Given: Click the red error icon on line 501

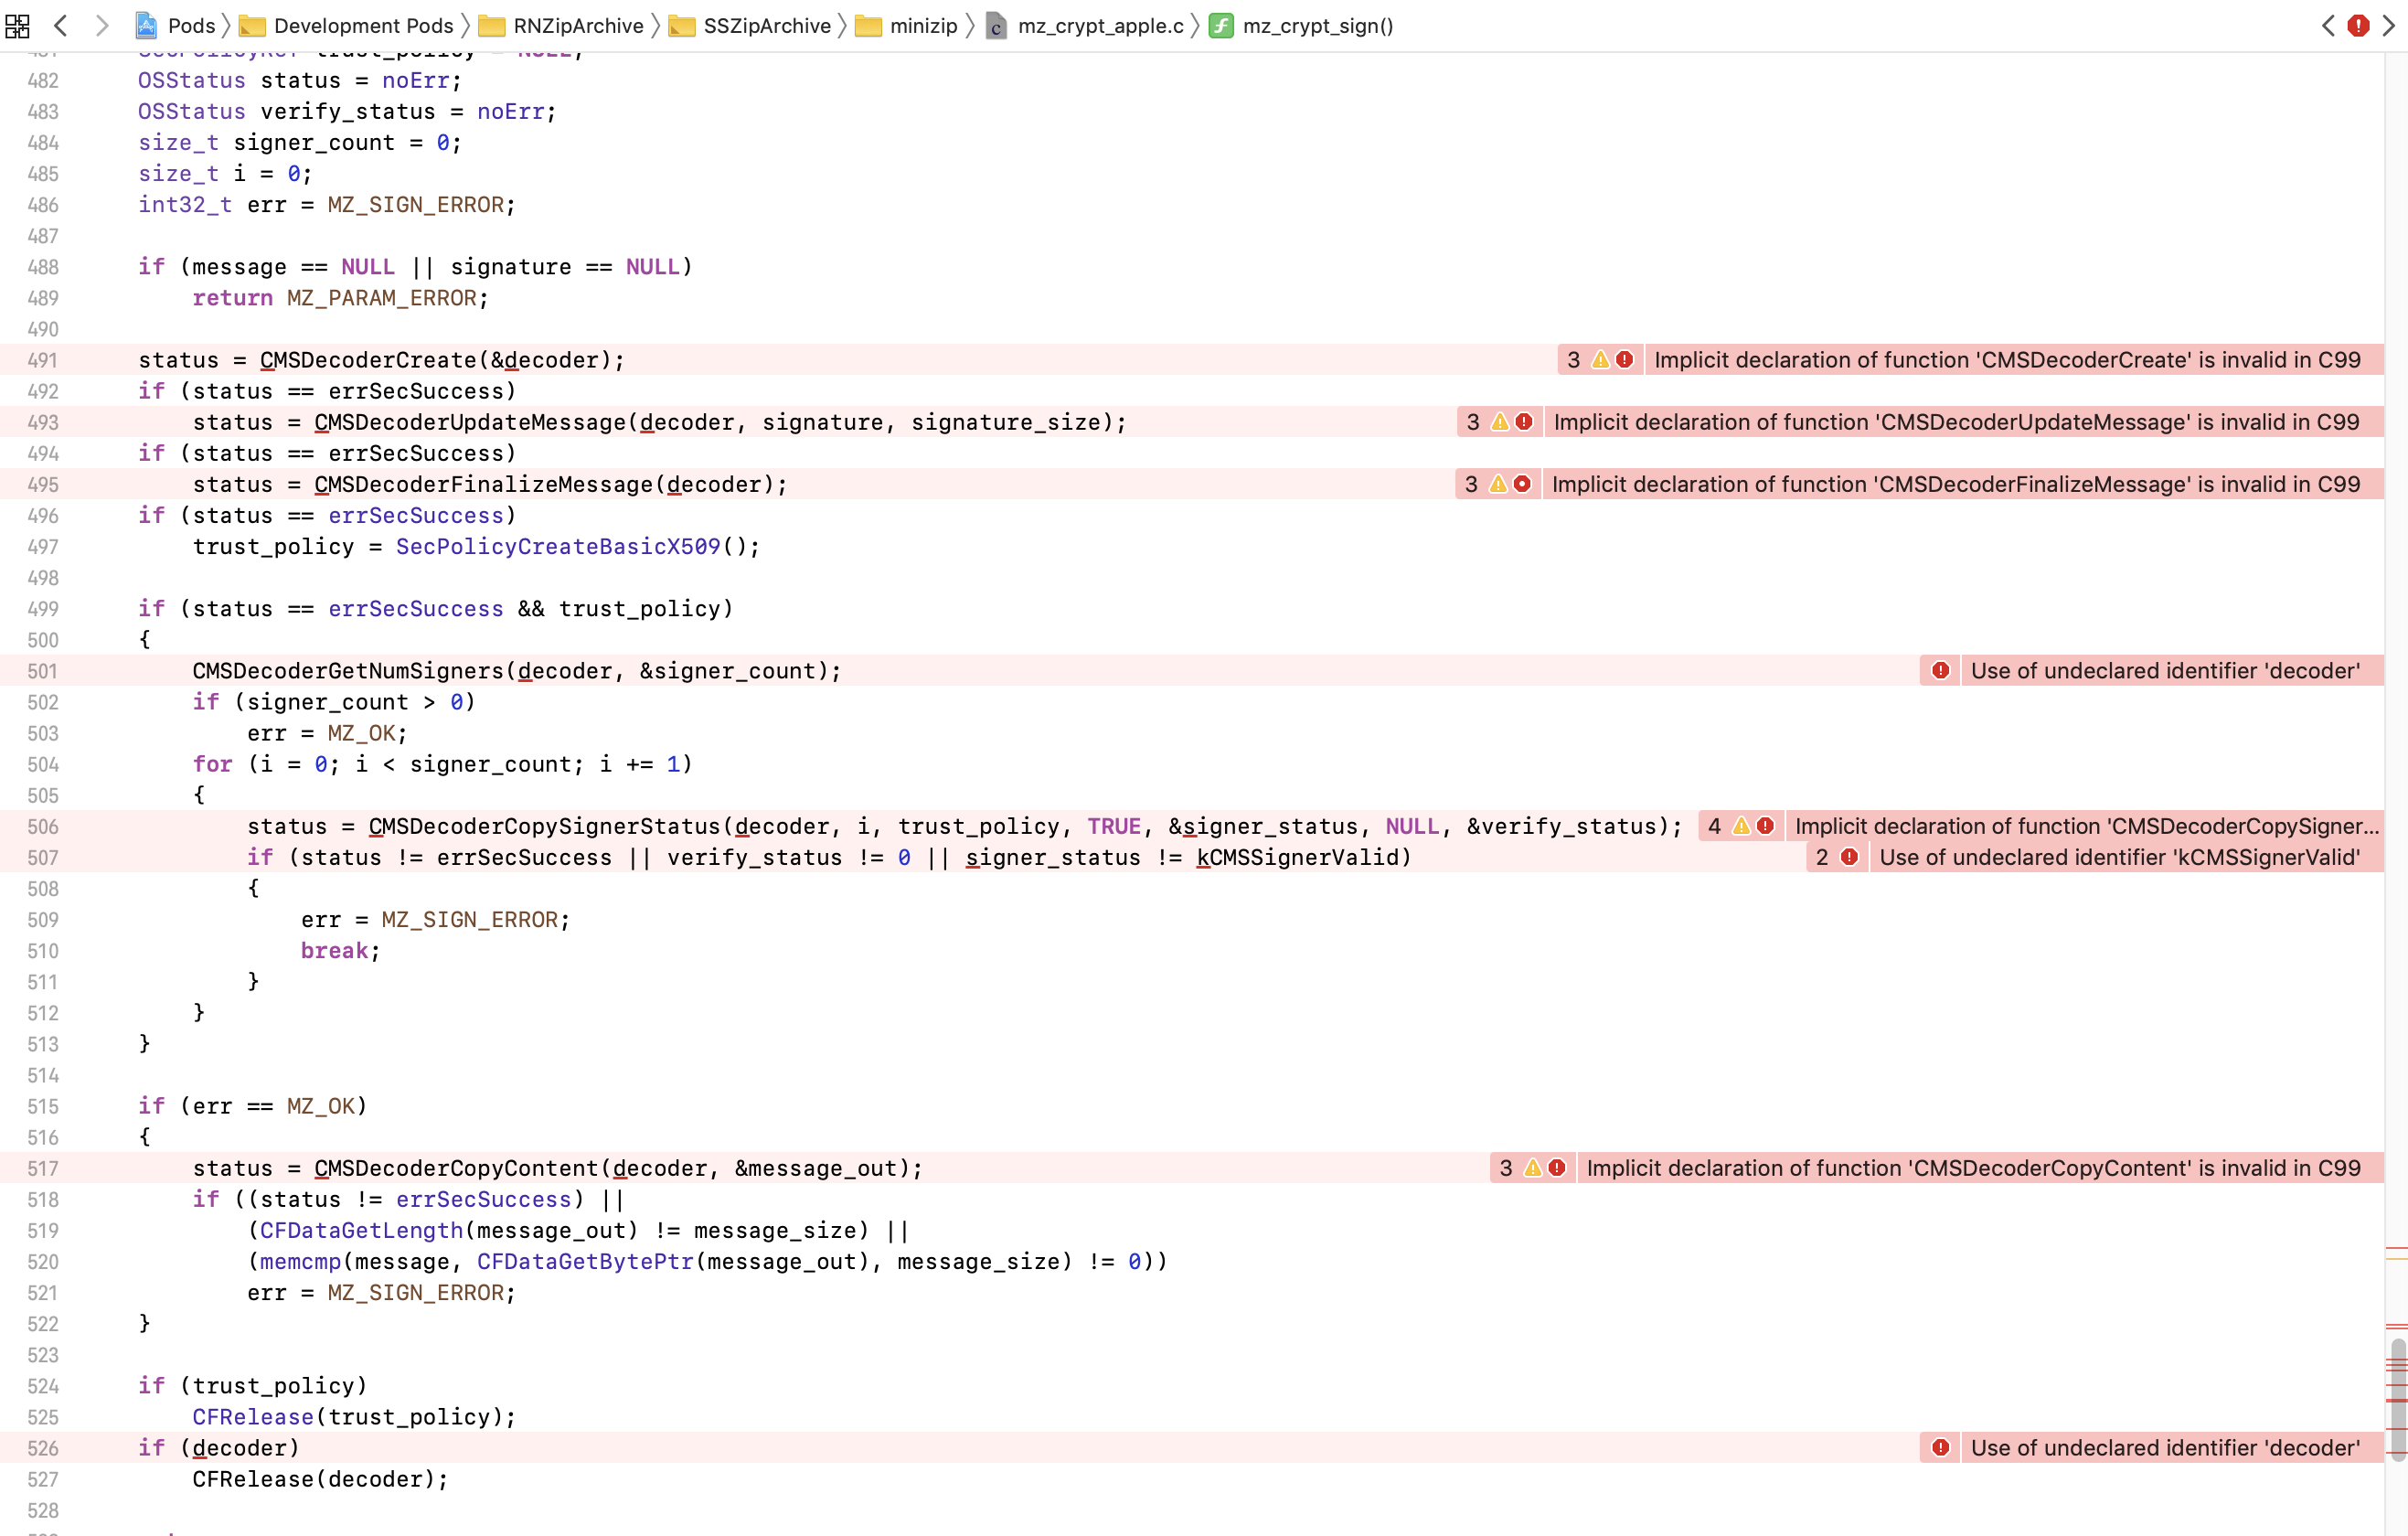Looking at the screenshot, I should 1940,671.
